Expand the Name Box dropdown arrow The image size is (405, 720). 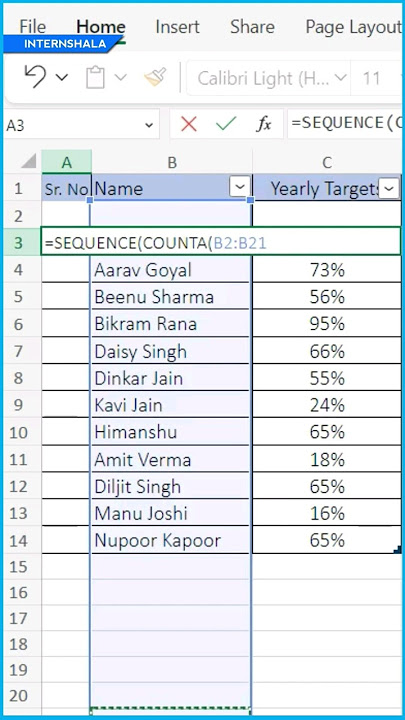tap(149, 125)
